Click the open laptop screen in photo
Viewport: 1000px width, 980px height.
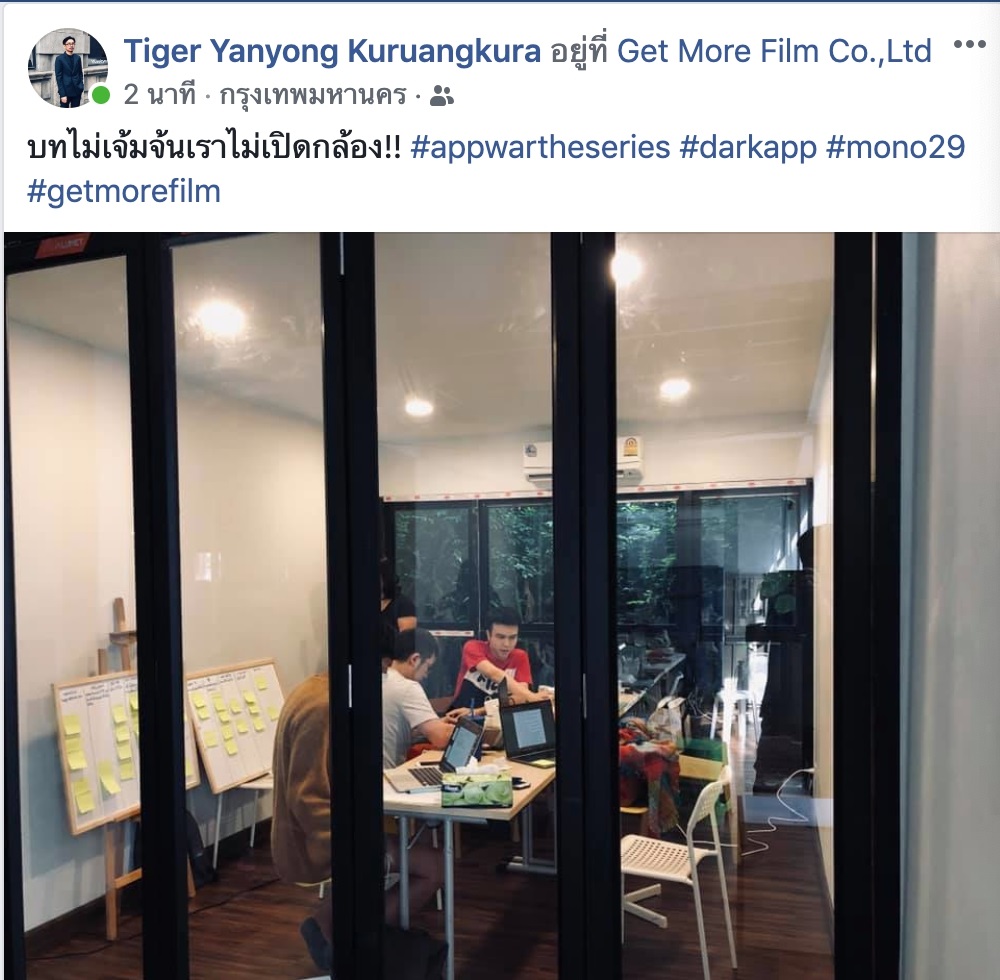coord(529,728)
